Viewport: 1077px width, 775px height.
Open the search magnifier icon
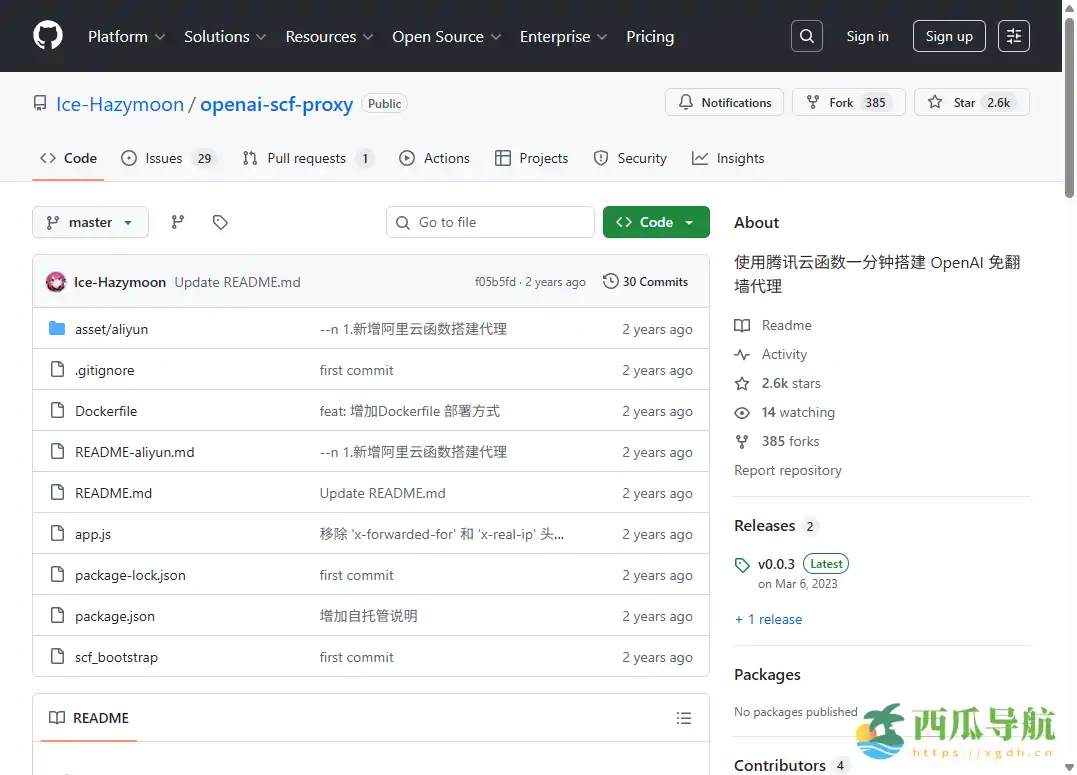tap(807, 36)
